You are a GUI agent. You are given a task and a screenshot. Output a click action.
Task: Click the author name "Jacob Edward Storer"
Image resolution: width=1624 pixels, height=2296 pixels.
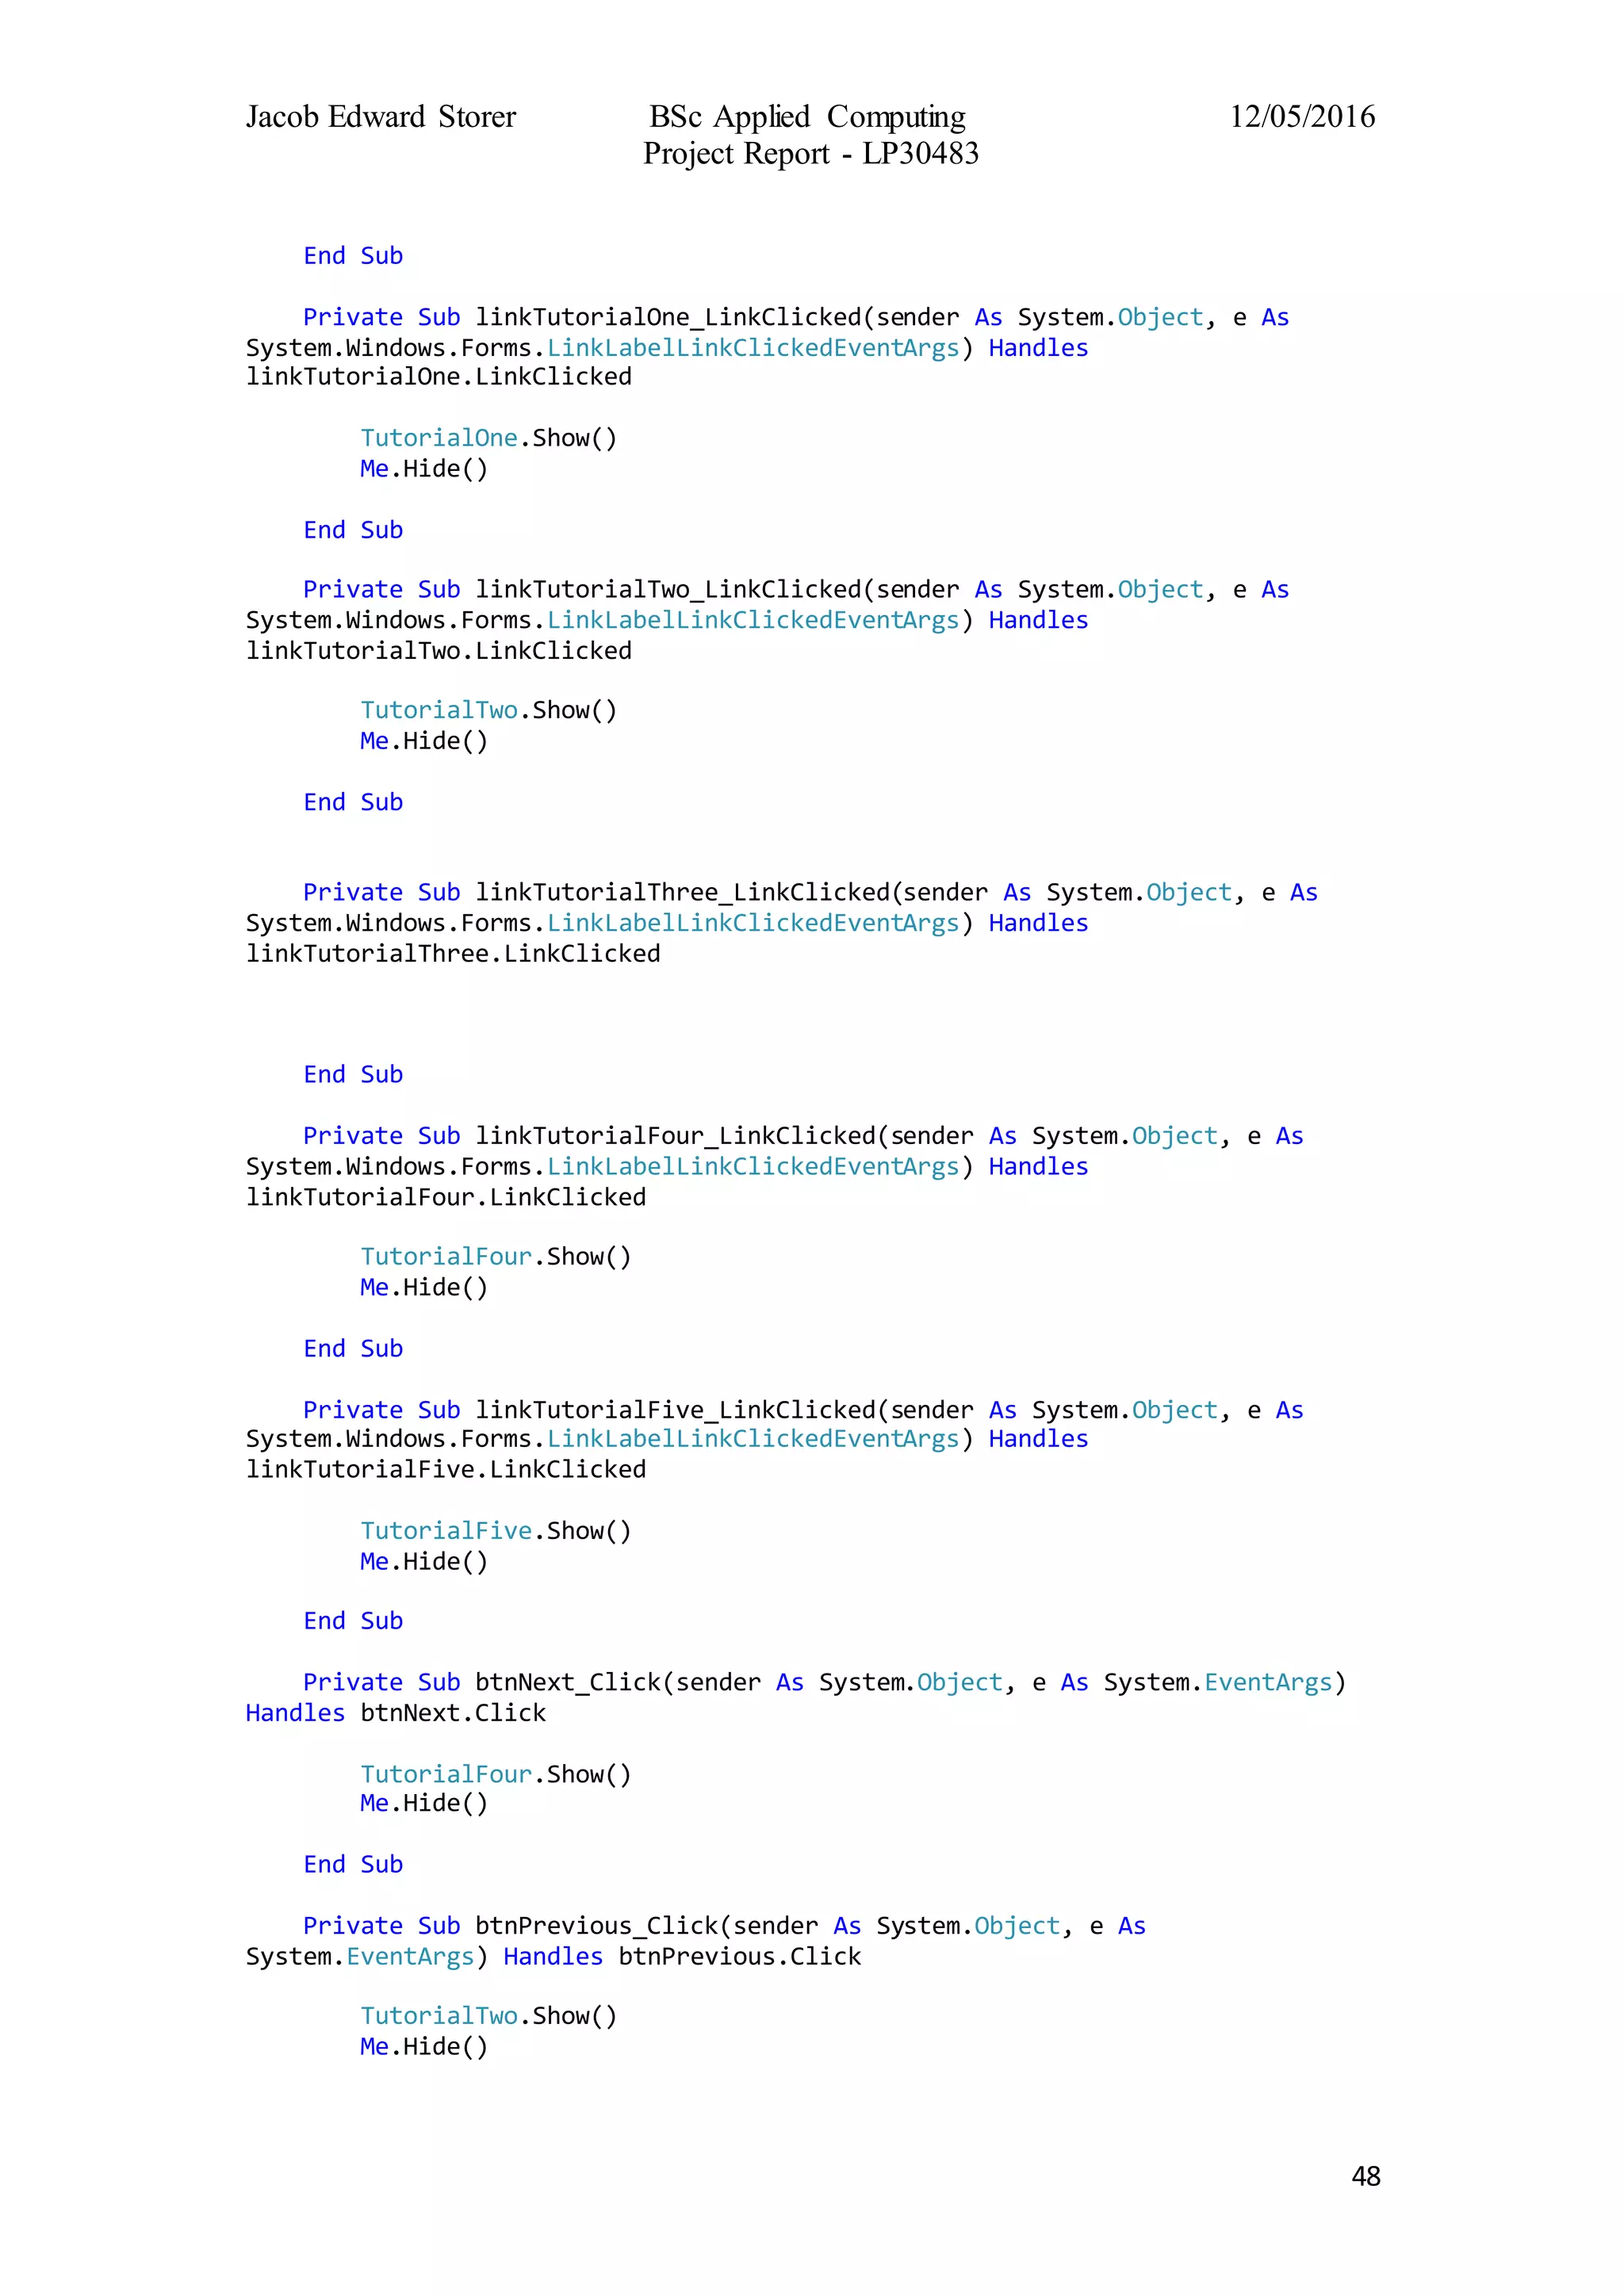(381, 118)
